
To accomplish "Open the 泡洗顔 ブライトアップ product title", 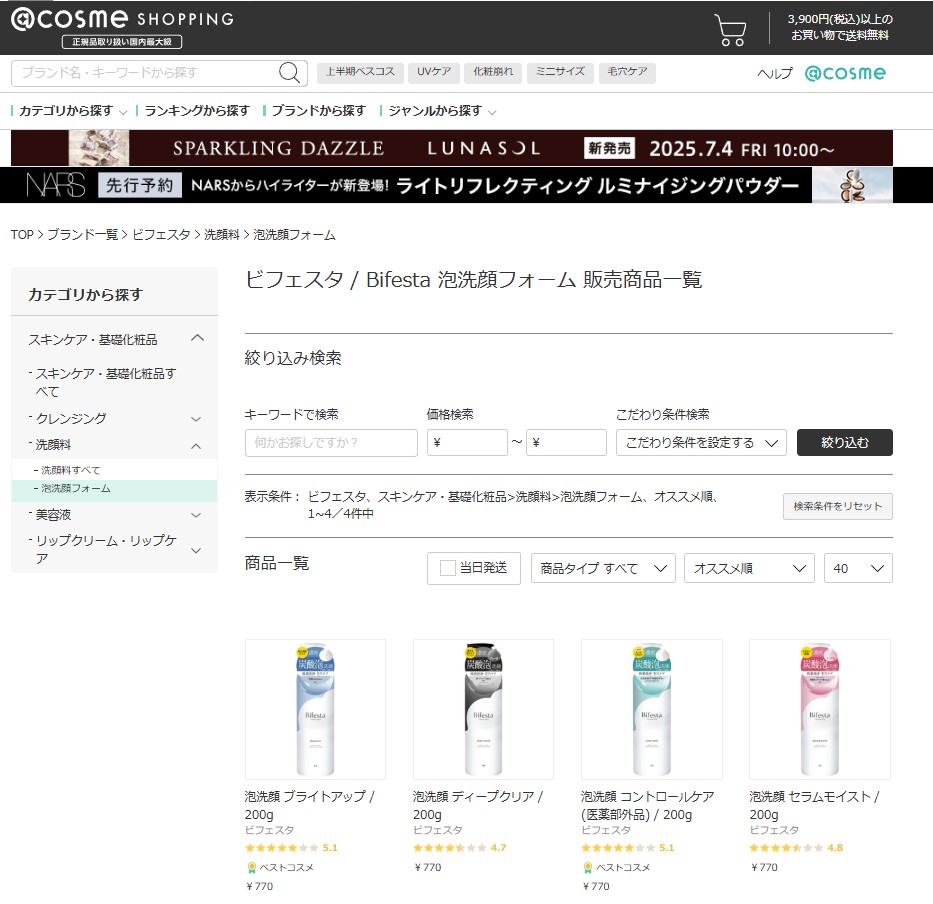I will 309,805.
